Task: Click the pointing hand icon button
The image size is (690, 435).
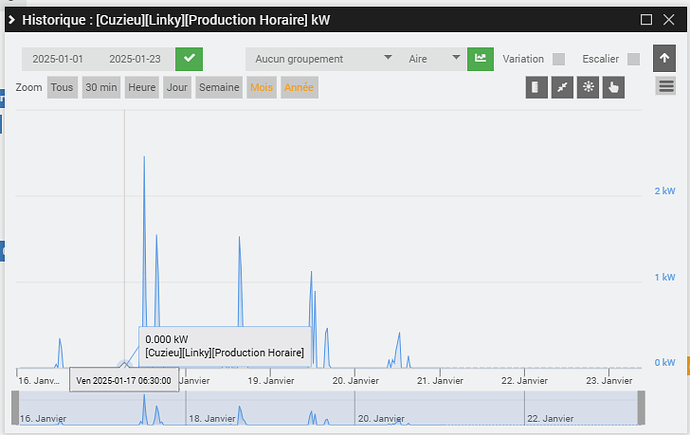Action: 613,87
